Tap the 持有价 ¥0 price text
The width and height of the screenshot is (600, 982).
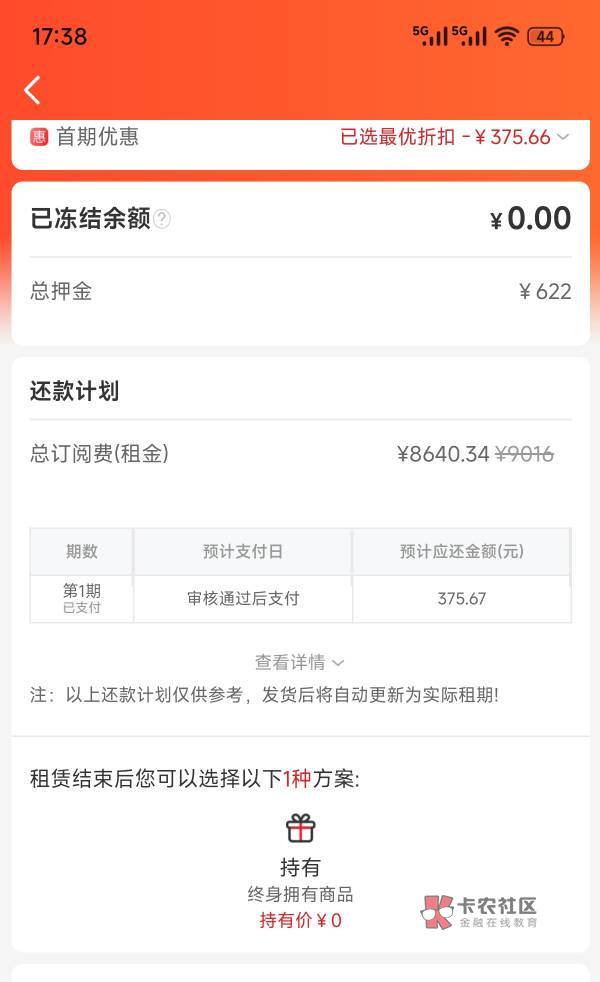tap(300, 920)
